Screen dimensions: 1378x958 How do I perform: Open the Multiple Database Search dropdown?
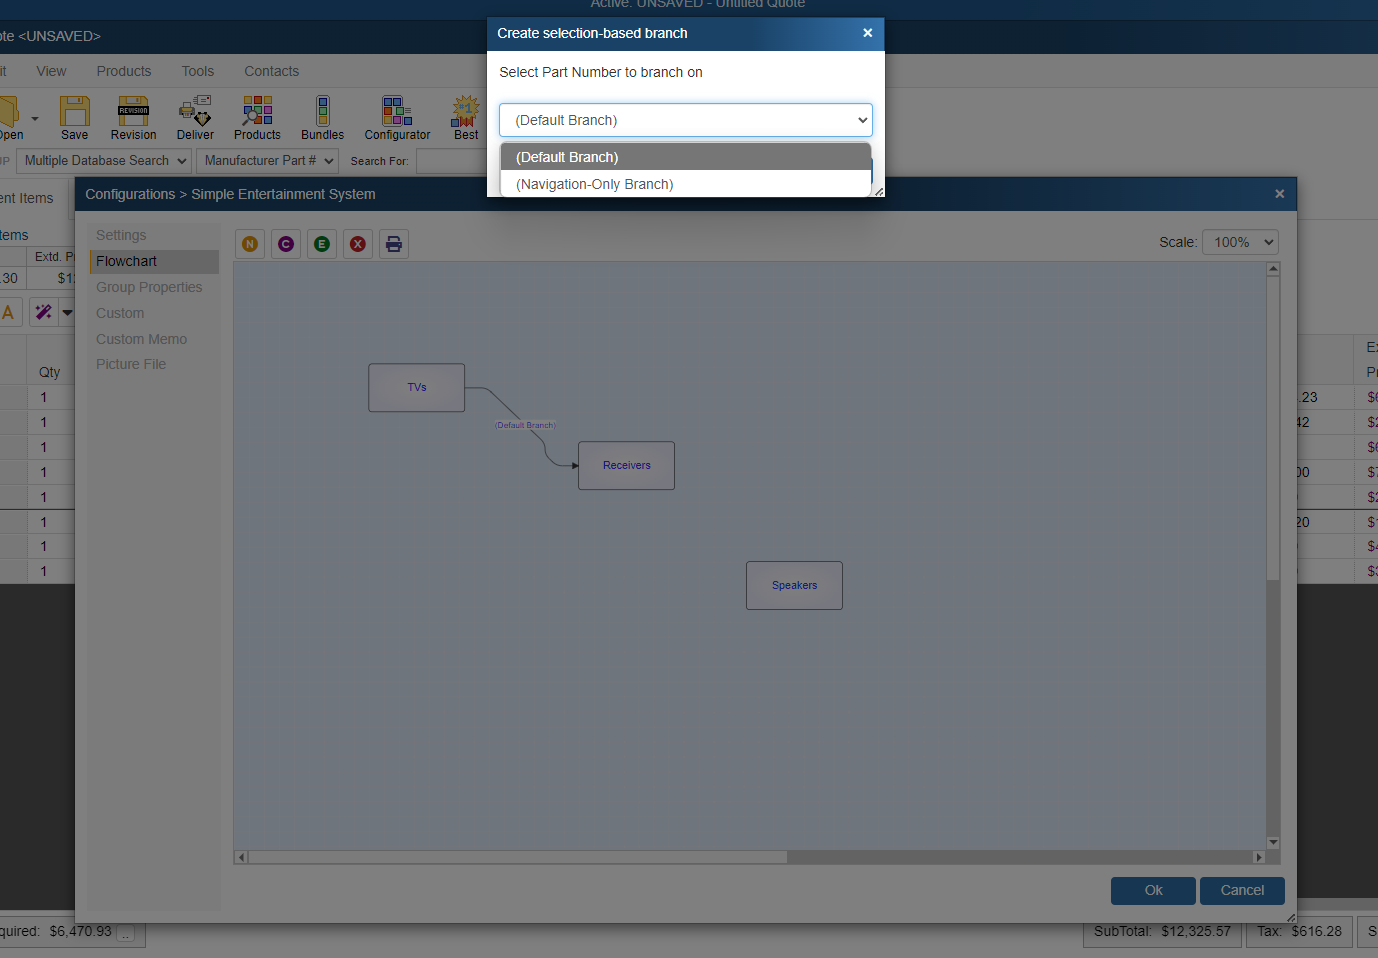105,161
